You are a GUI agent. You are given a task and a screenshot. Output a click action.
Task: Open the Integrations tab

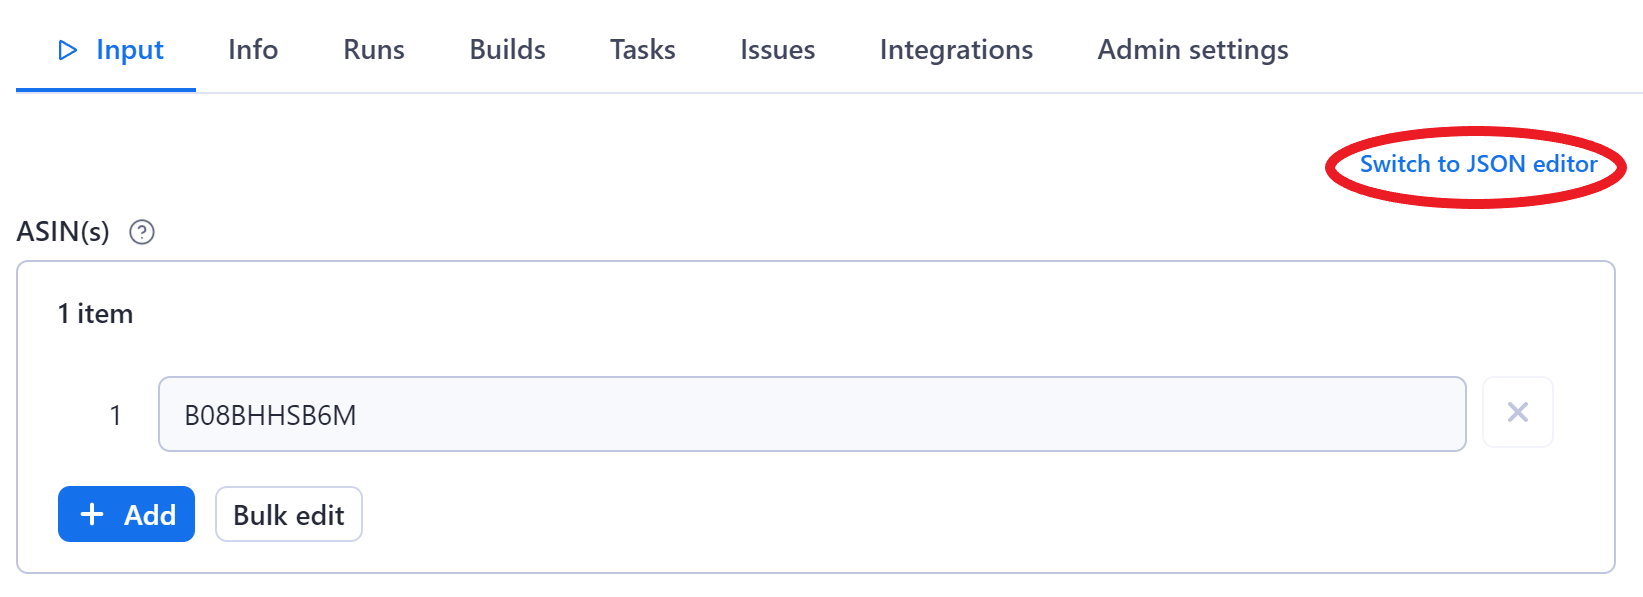956,50
